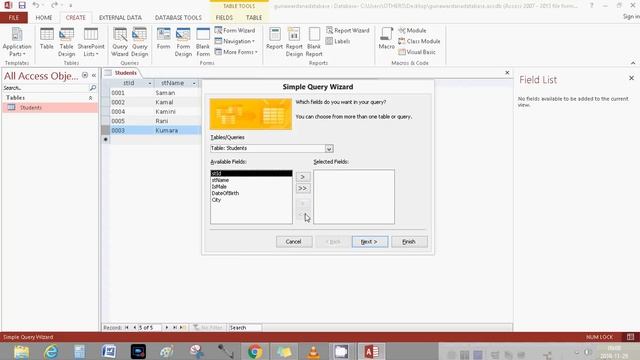Open Report Design
This screenshot has width=640, height=360.
point(294,42)
